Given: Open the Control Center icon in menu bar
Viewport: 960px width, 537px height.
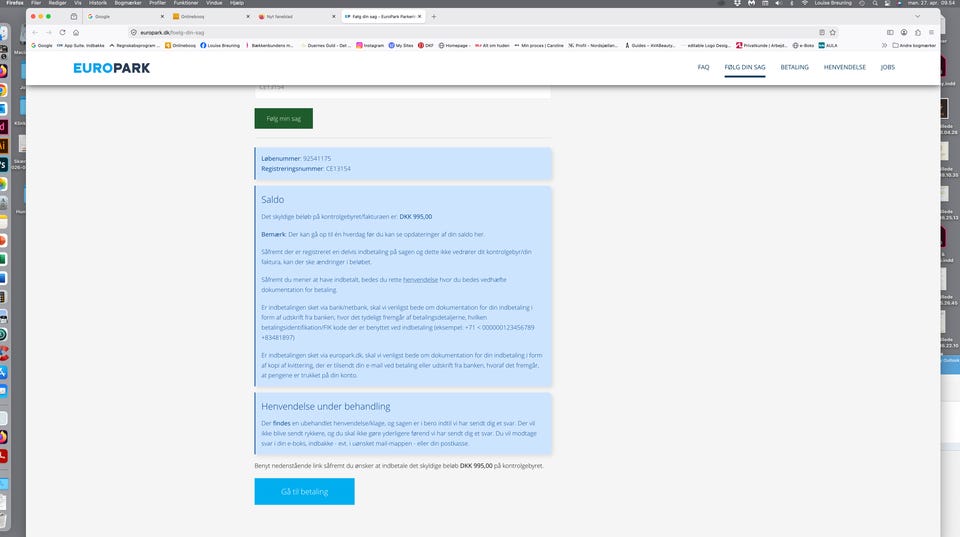Looking at the screenshot, I should [888, 3].
